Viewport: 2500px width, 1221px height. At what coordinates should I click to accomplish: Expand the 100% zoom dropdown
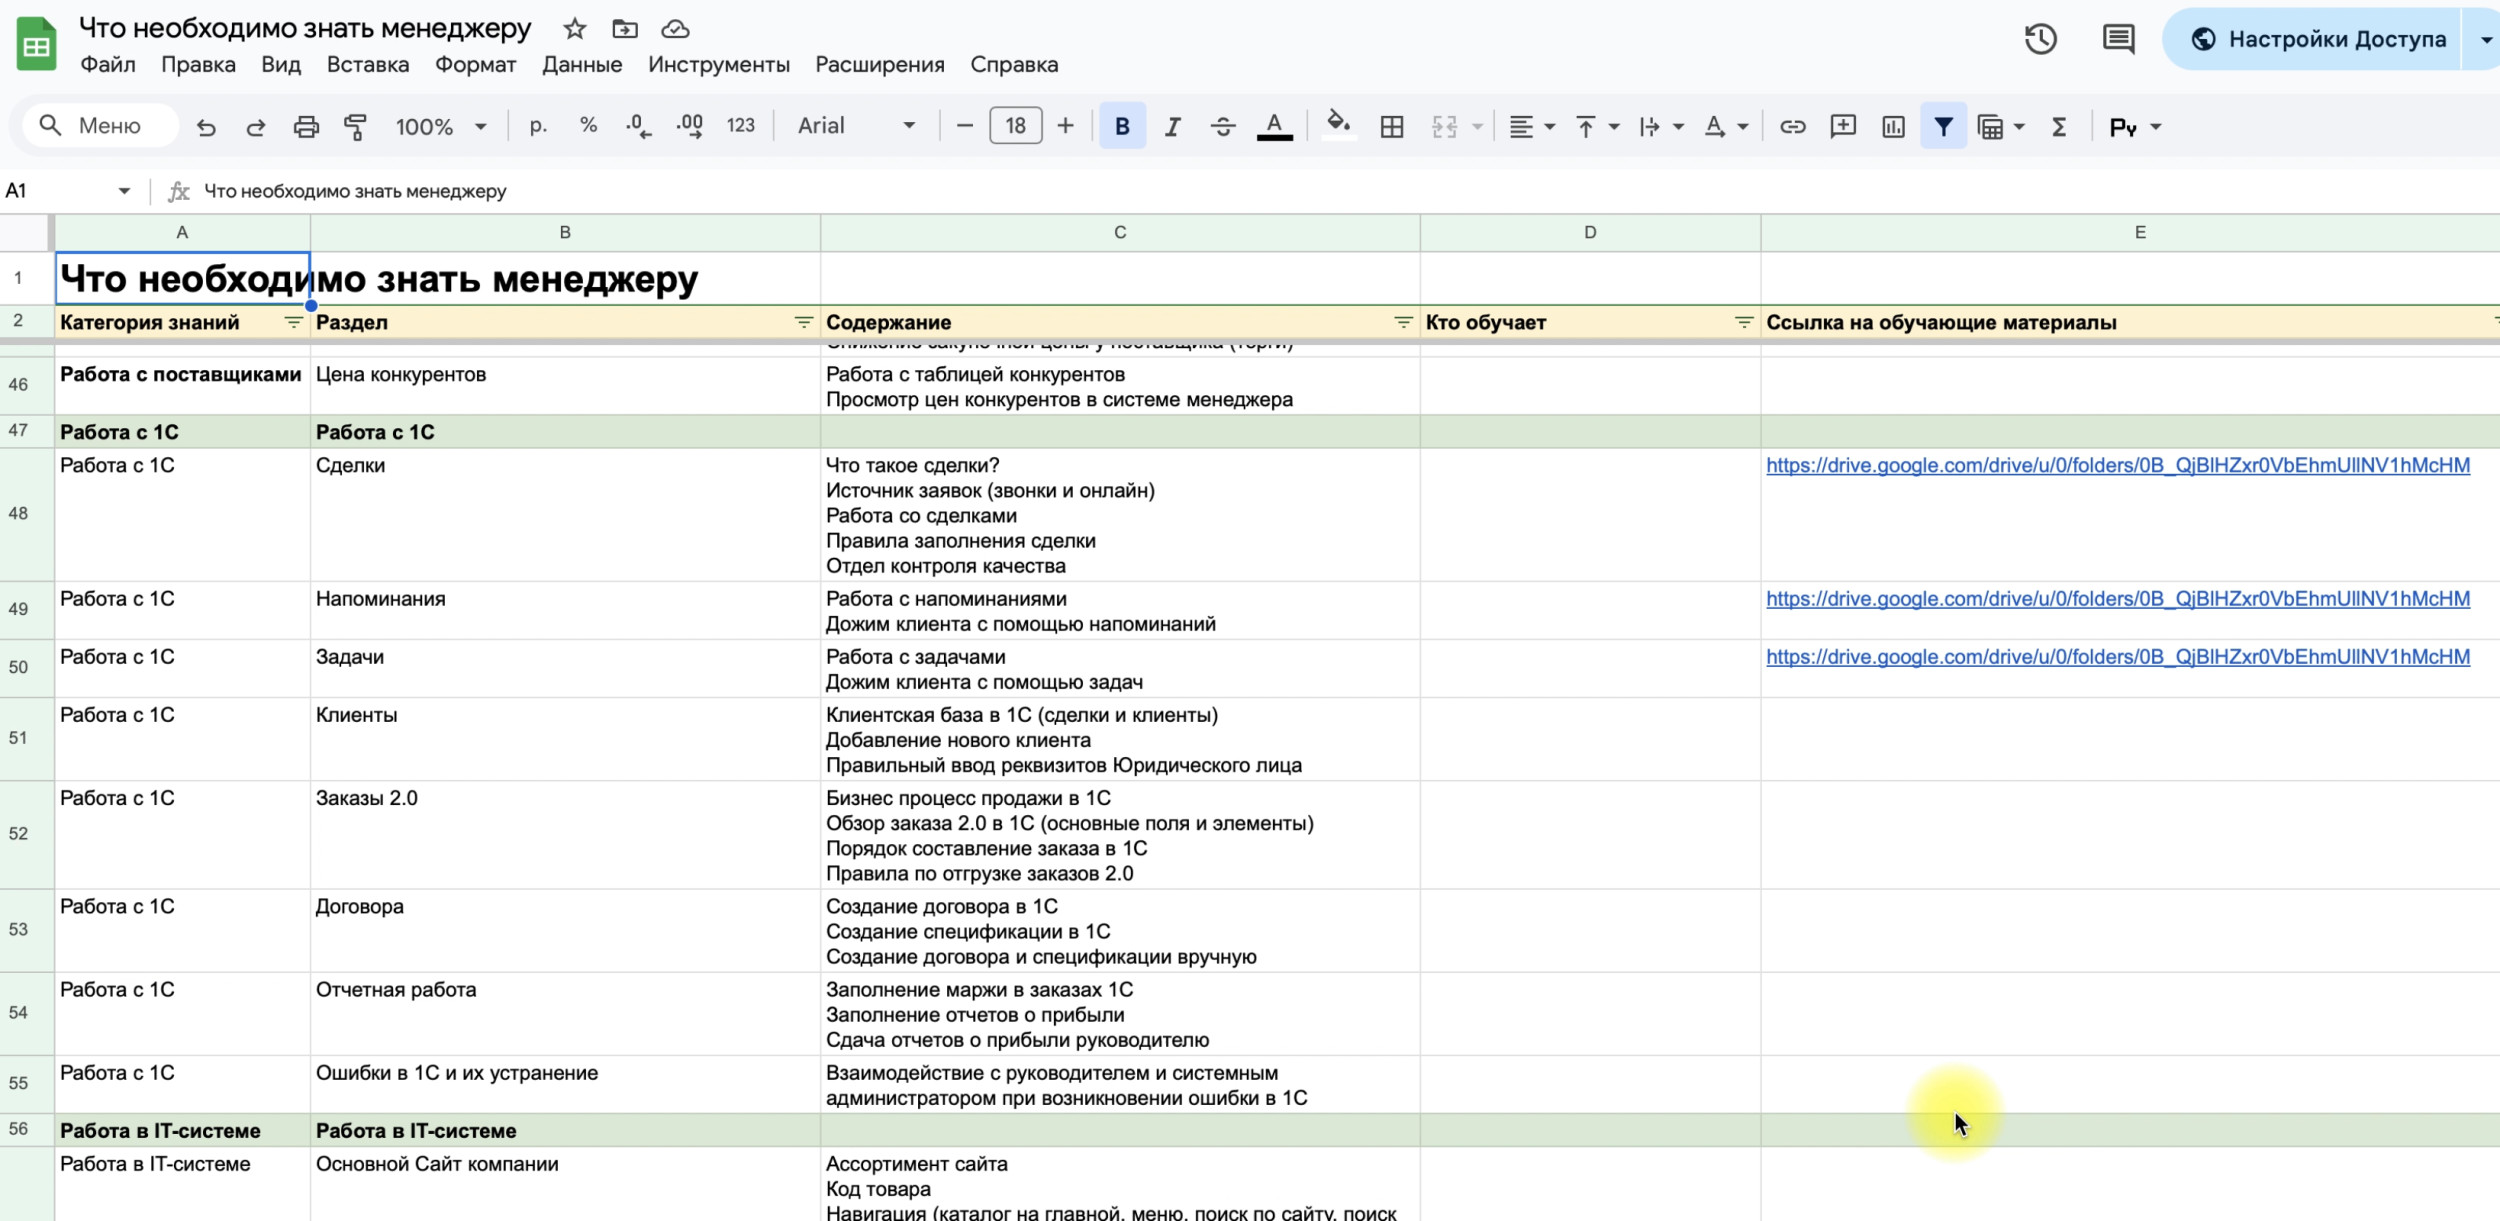440,127
